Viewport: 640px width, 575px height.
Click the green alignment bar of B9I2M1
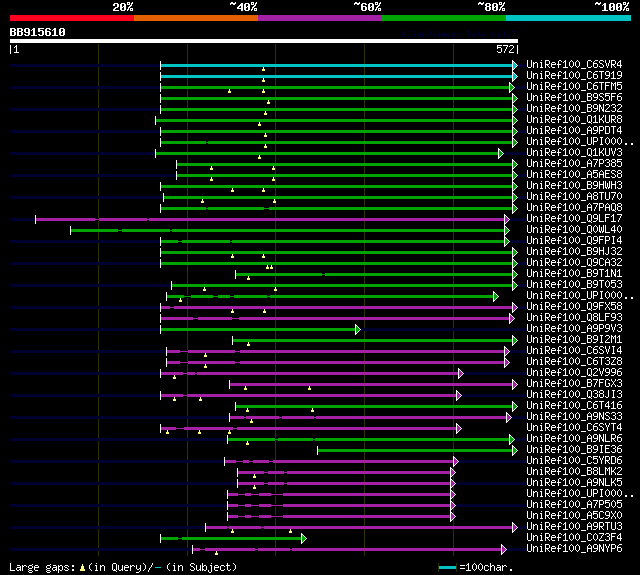click(x=375, y=340)
